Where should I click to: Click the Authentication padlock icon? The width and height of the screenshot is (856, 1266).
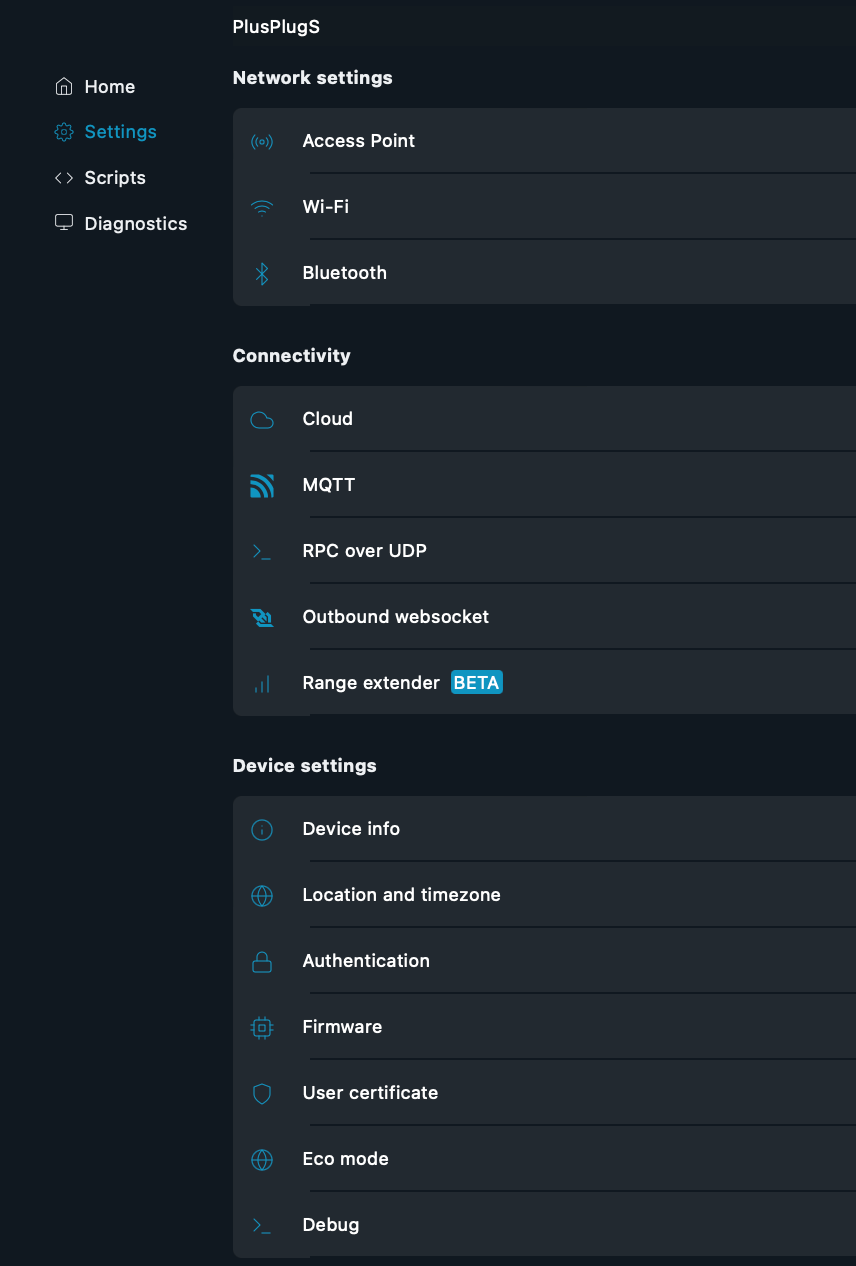(x=262, y=962)
